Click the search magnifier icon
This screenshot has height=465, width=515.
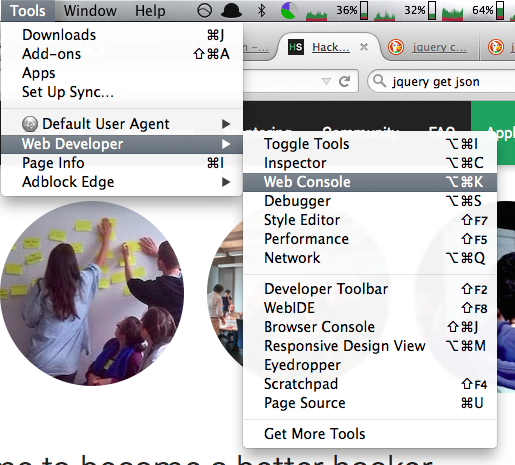[x=379, y=81]
